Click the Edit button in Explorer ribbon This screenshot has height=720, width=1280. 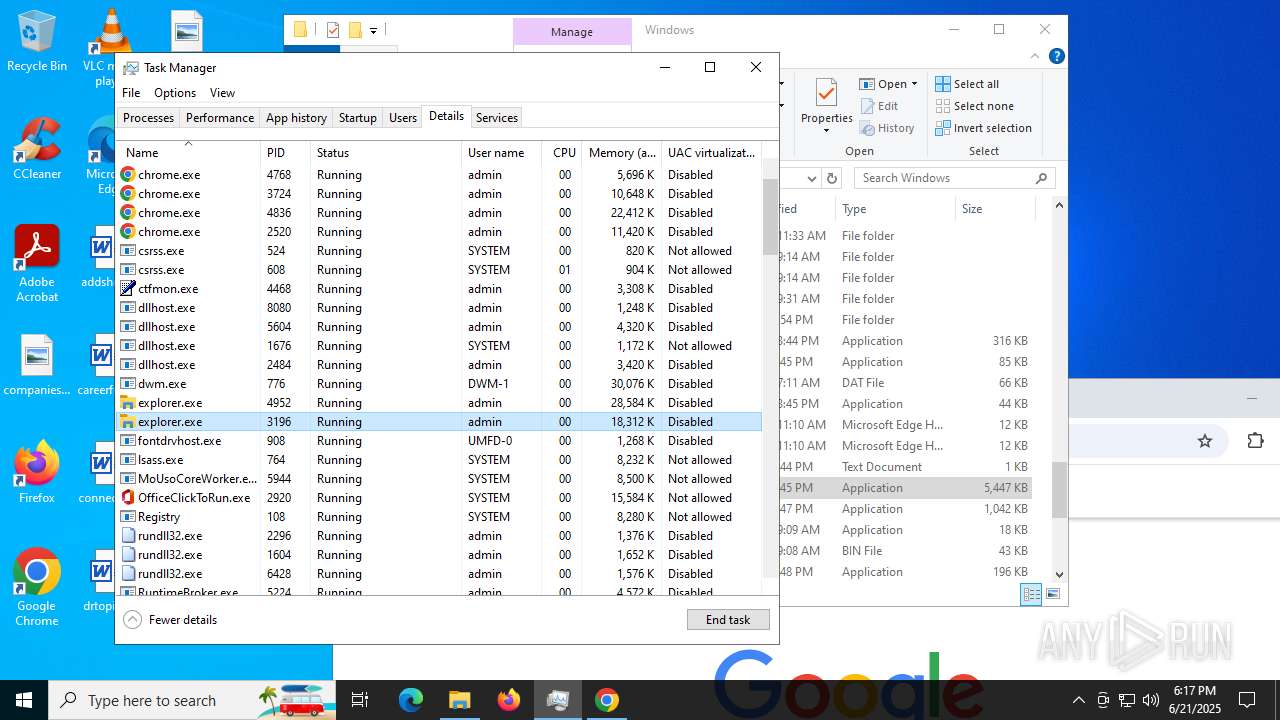click(x=879, y=106)
